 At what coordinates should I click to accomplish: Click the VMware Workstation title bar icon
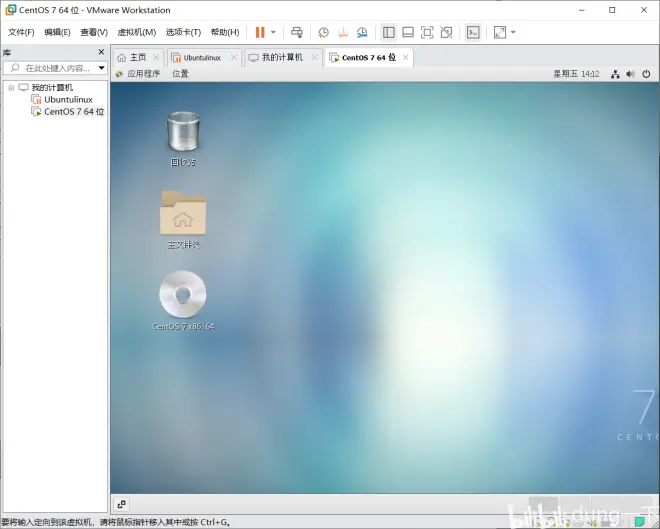pos(10,10)
